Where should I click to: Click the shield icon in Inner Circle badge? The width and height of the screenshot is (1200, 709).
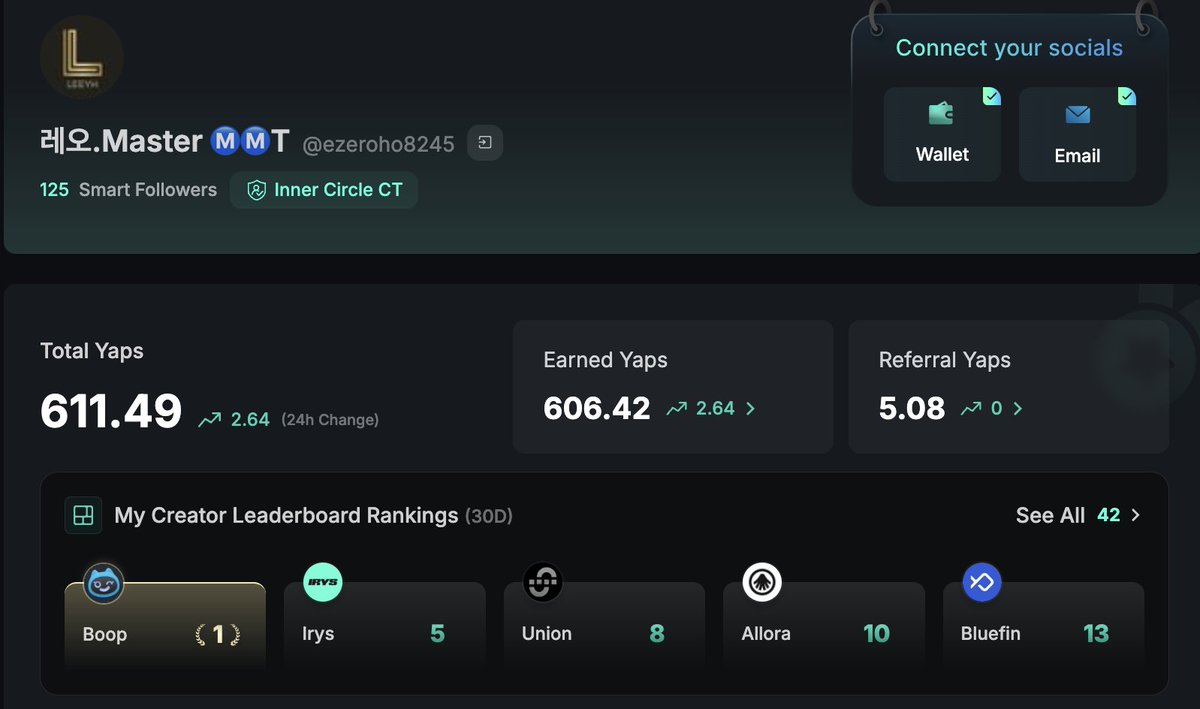[x=257, y=190]
